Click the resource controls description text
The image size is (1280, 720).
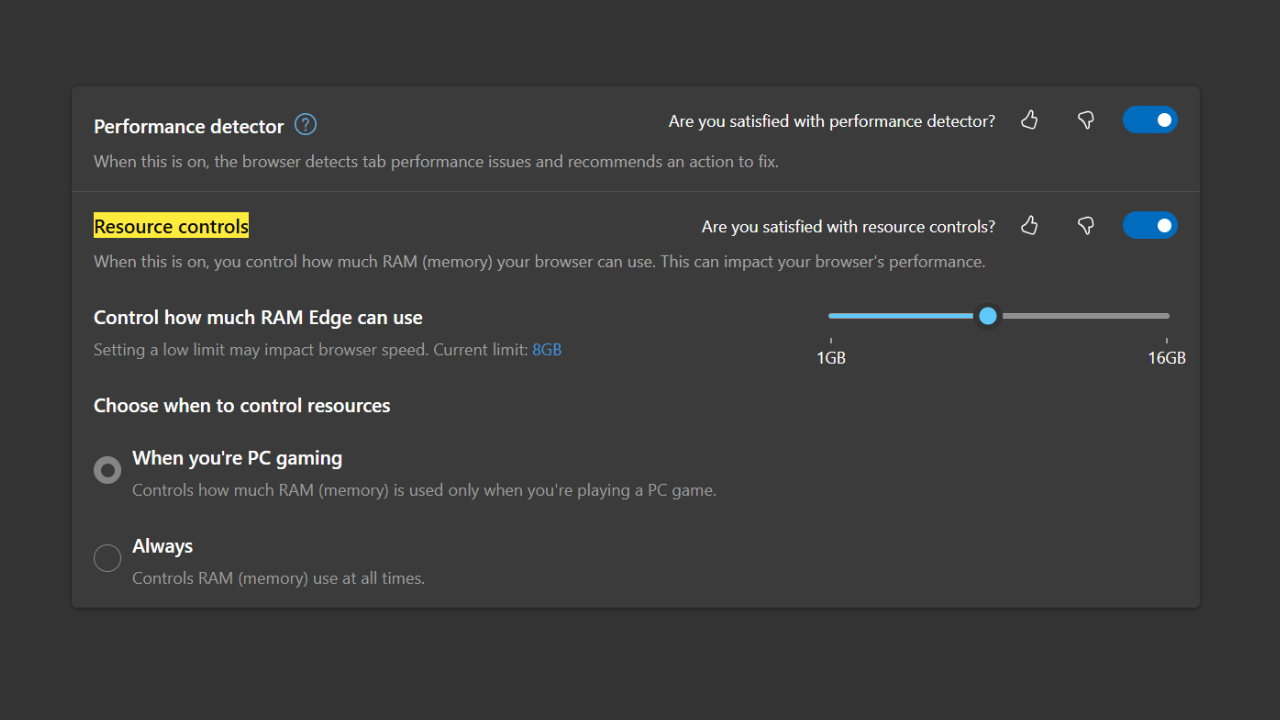[538, 261]
